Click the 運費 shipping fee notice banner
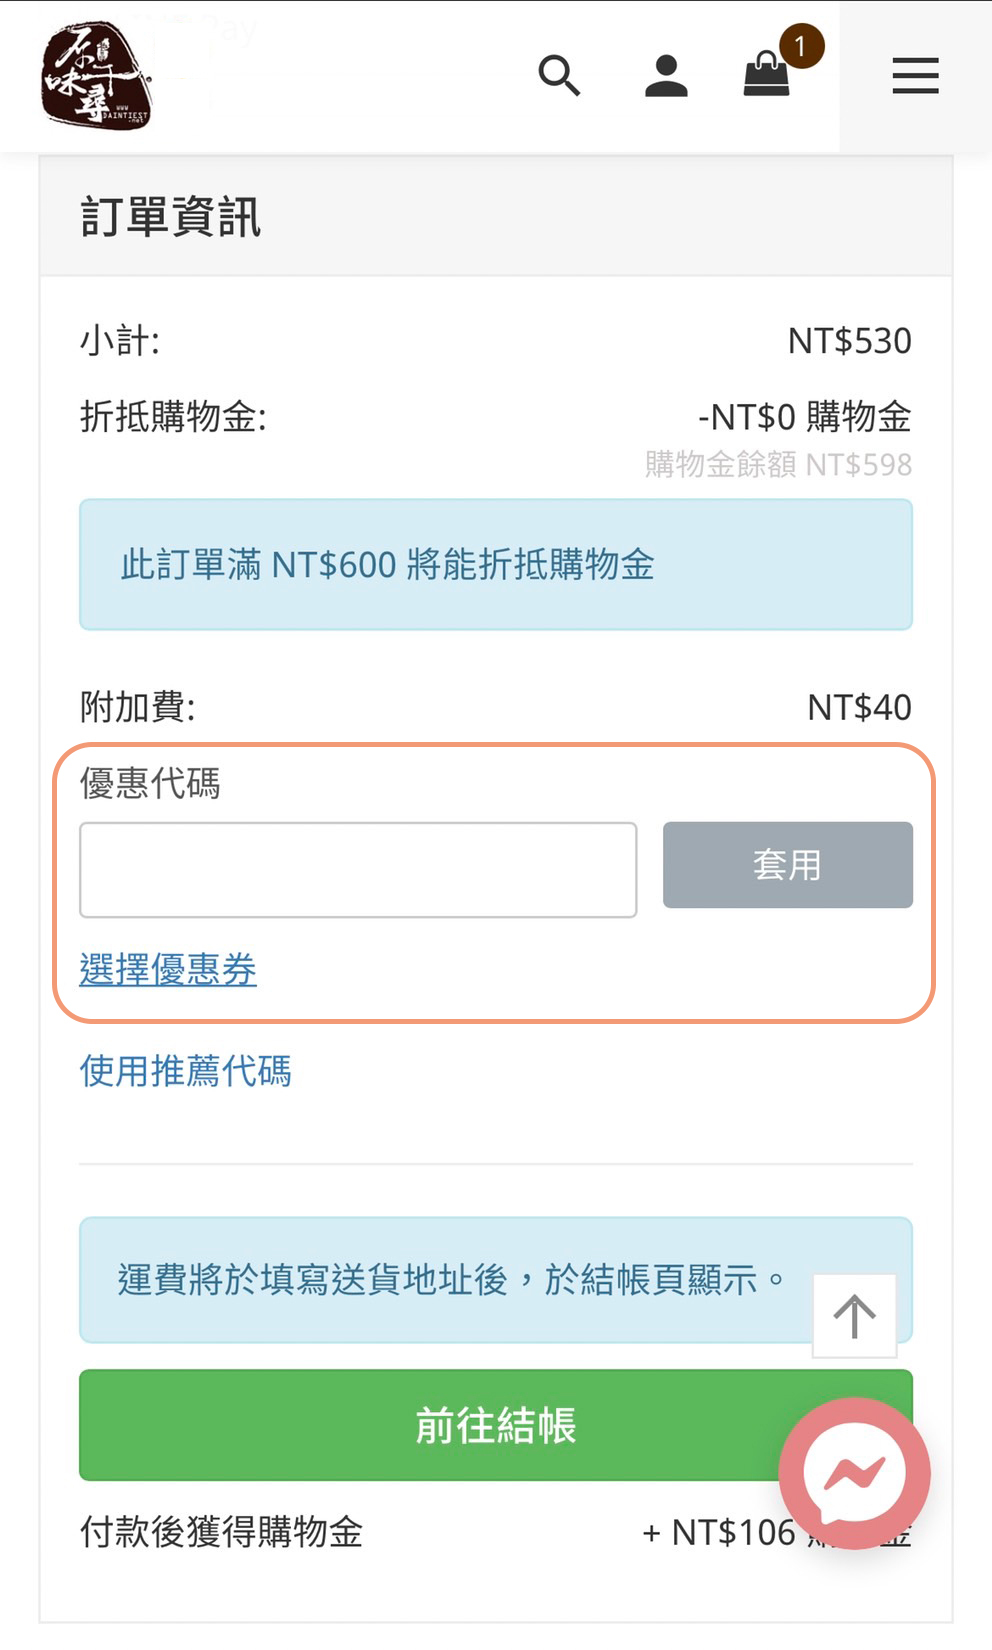 tap(440, 1280)
